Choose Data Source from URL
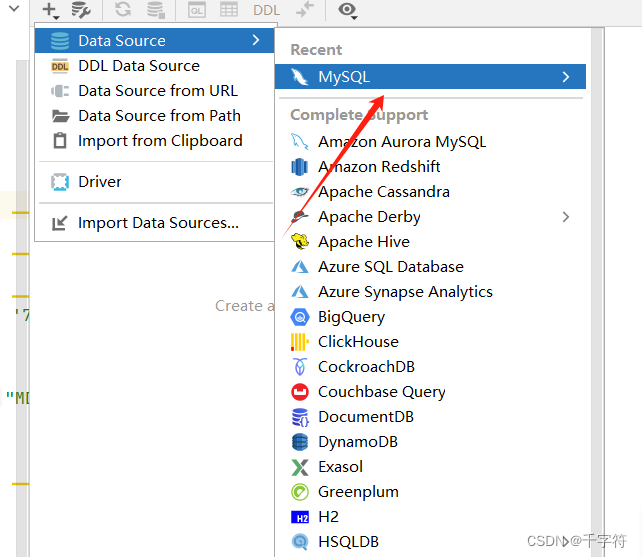Viewport: 642px width, 557px height. click(154, 91)
